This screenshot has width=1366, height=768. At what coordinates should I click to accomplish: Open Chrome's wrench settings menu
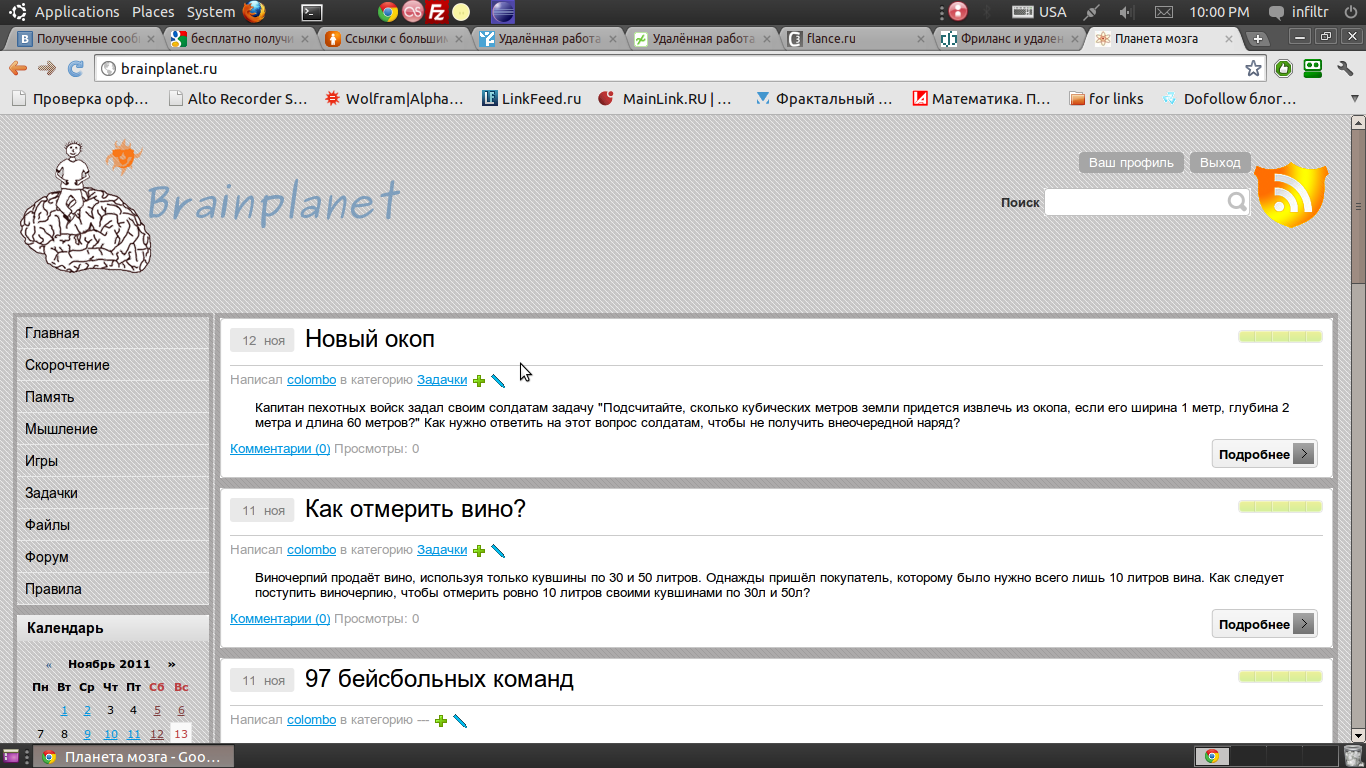(x=1345, y=69)
